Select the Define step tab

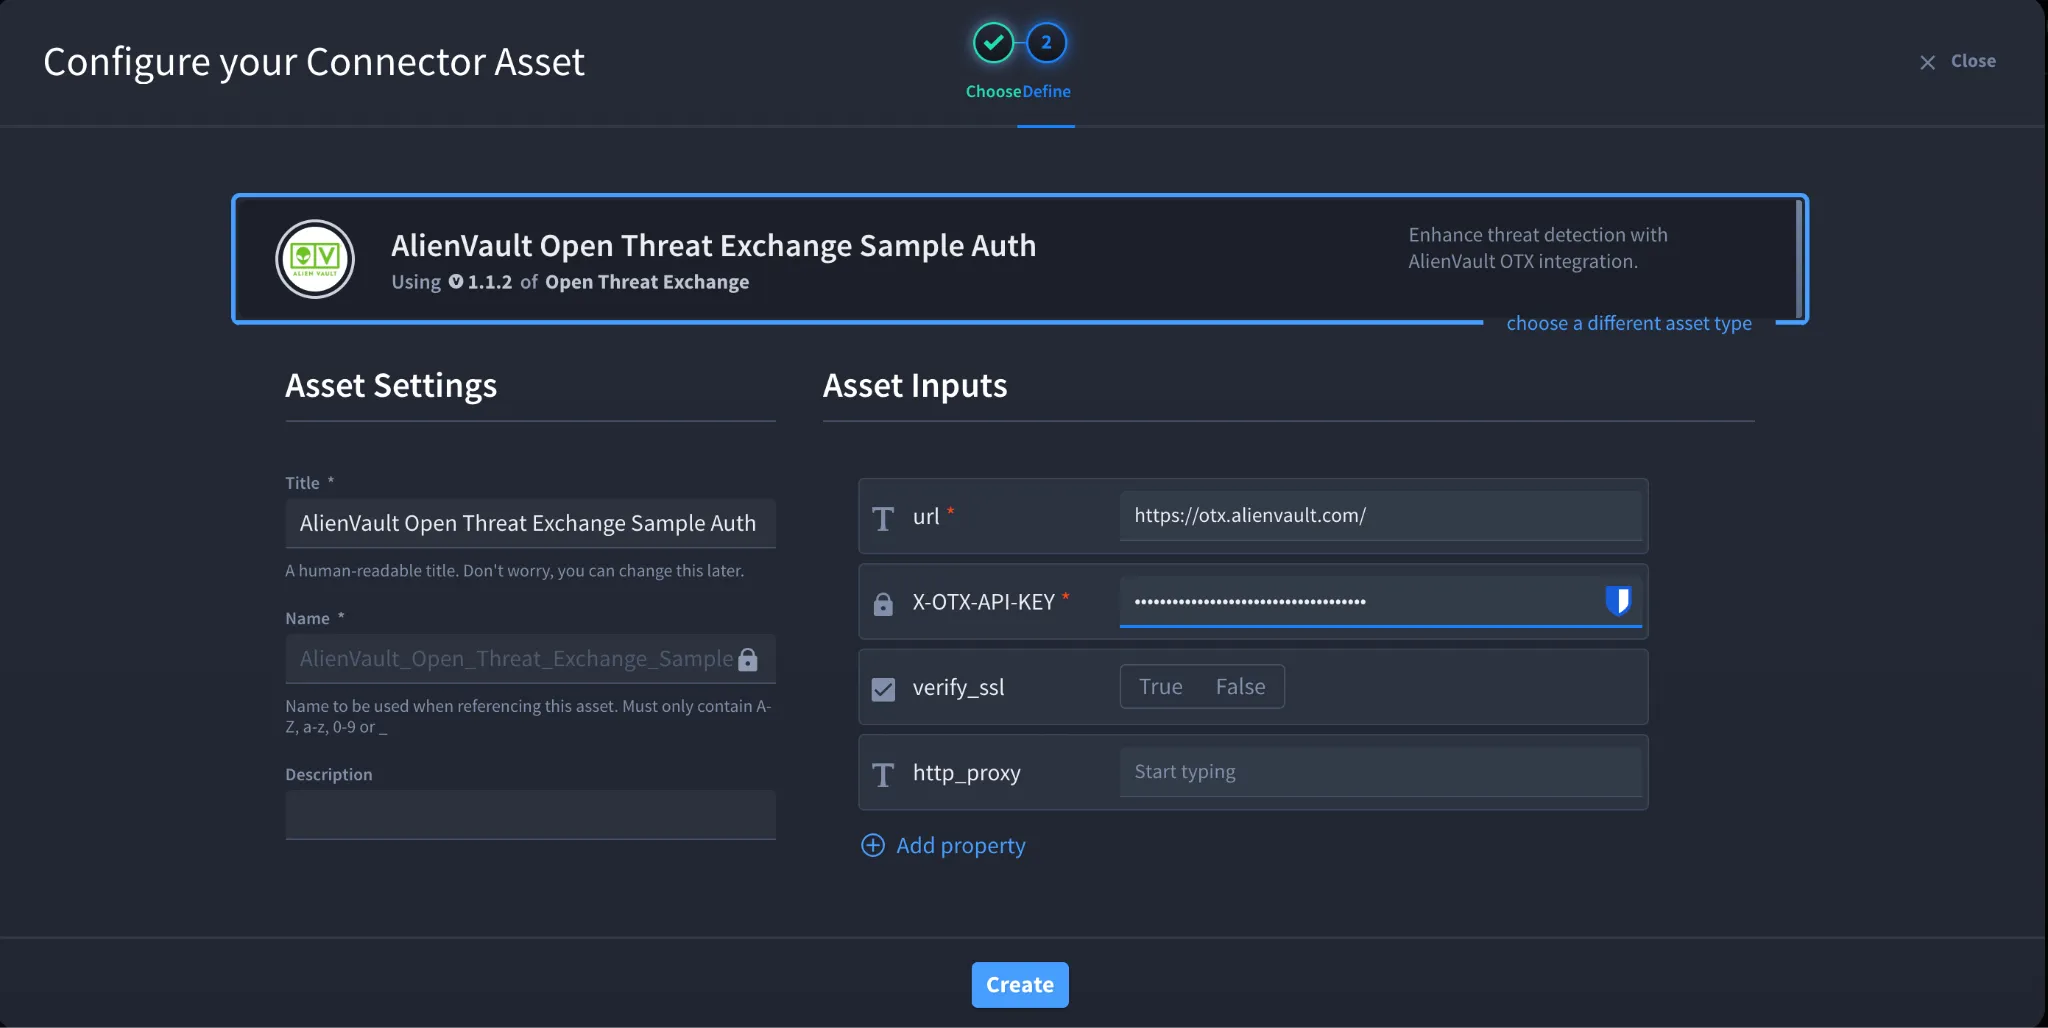point(1047,91)
